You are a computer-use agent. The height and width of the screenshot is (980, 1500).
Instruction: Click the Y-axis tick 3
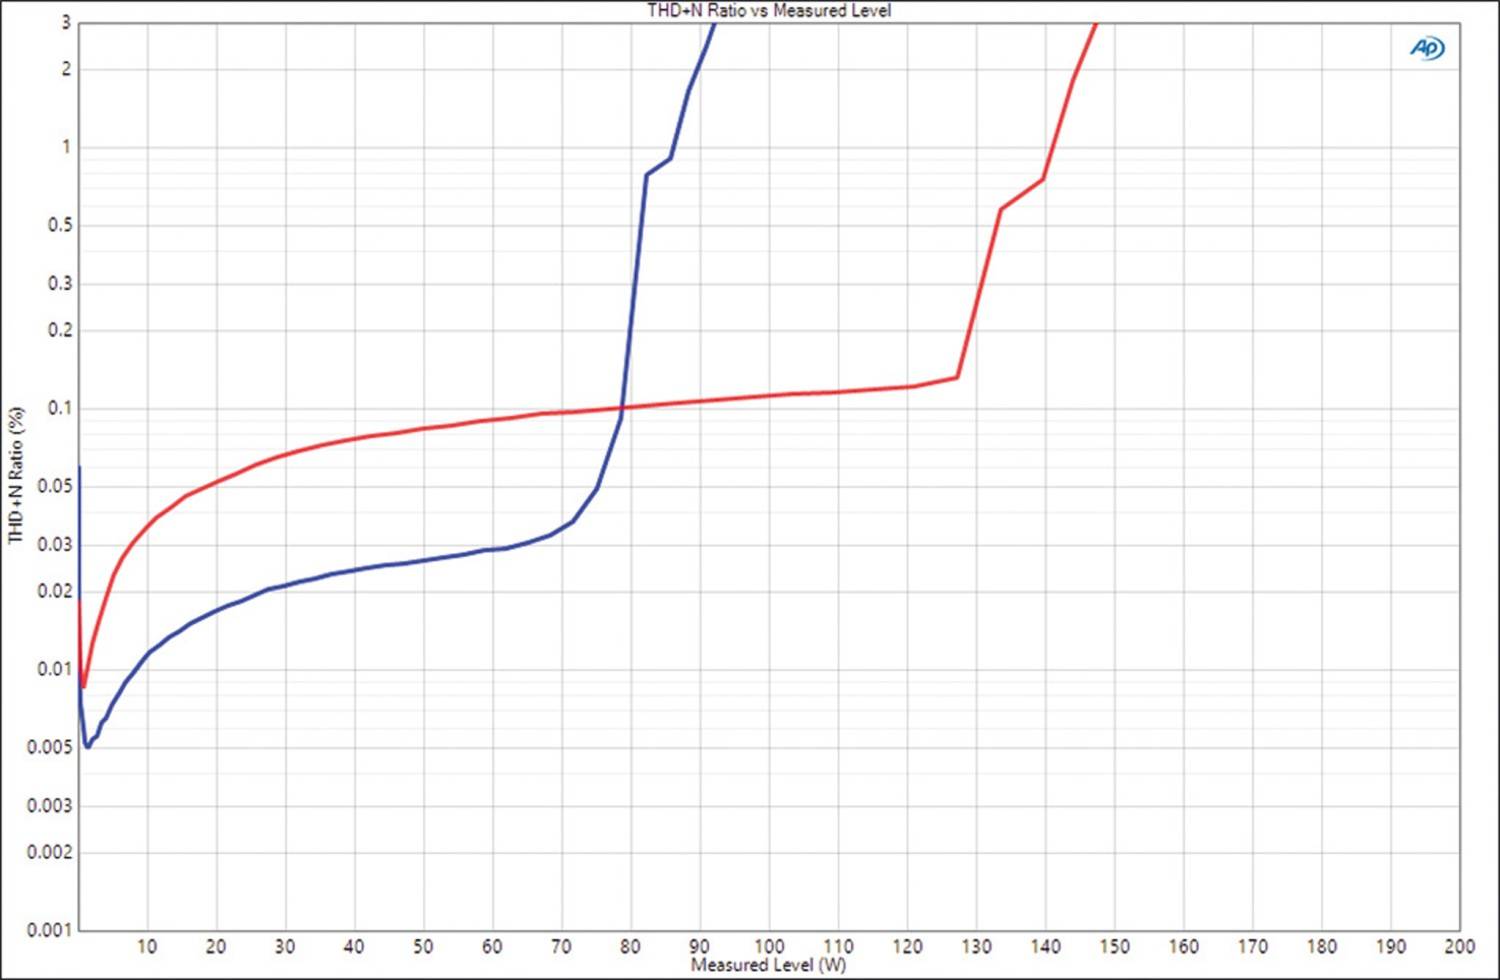tap(66, 23)
